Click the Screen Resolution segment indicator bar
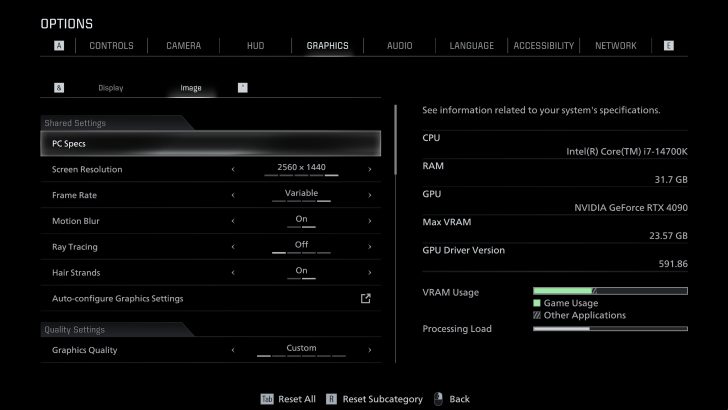728x410 pixels. click(301, 176)
